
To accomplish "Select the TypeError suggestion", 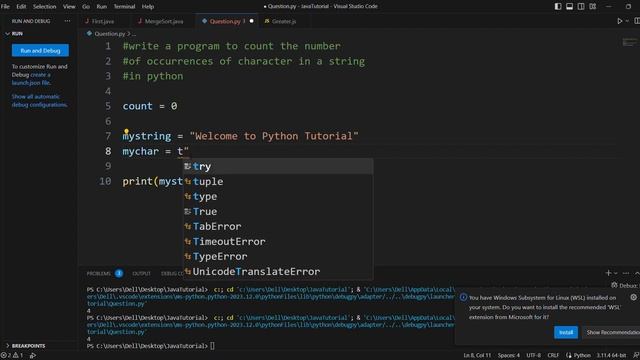I will click(278, 257).
